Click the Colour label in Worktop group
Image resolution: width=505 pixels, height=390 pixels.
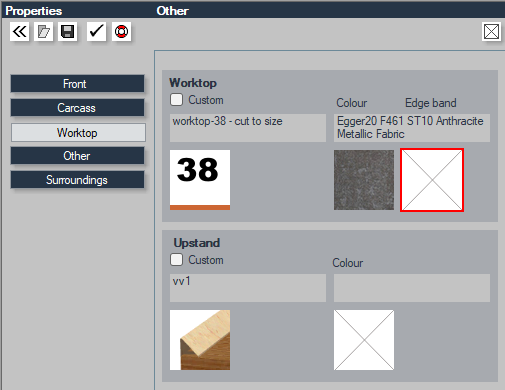(x=352, y=103)
